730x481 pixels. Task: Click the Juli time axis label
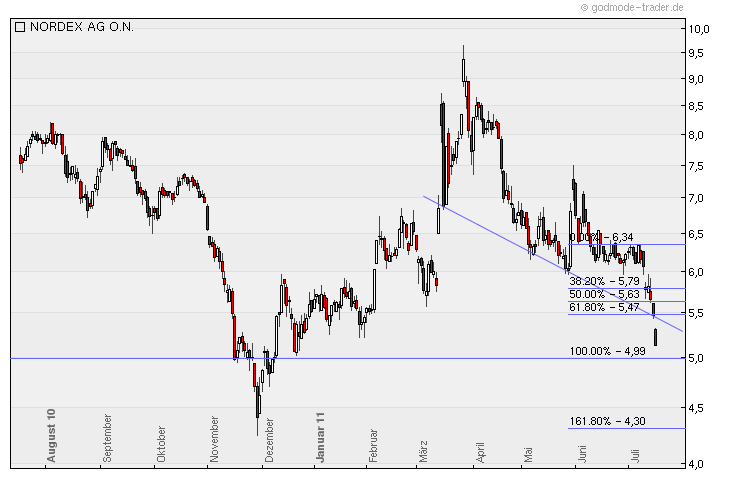(x=635, y=455)
